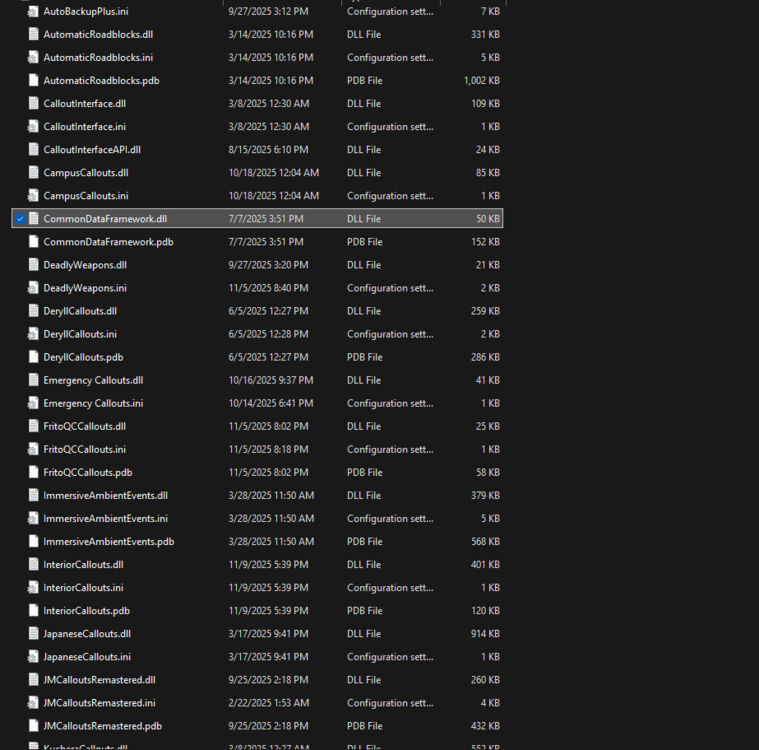Click the DeadlyWeapons.dll file icon
The image size is (759, 750).
[x=33, y=265]
